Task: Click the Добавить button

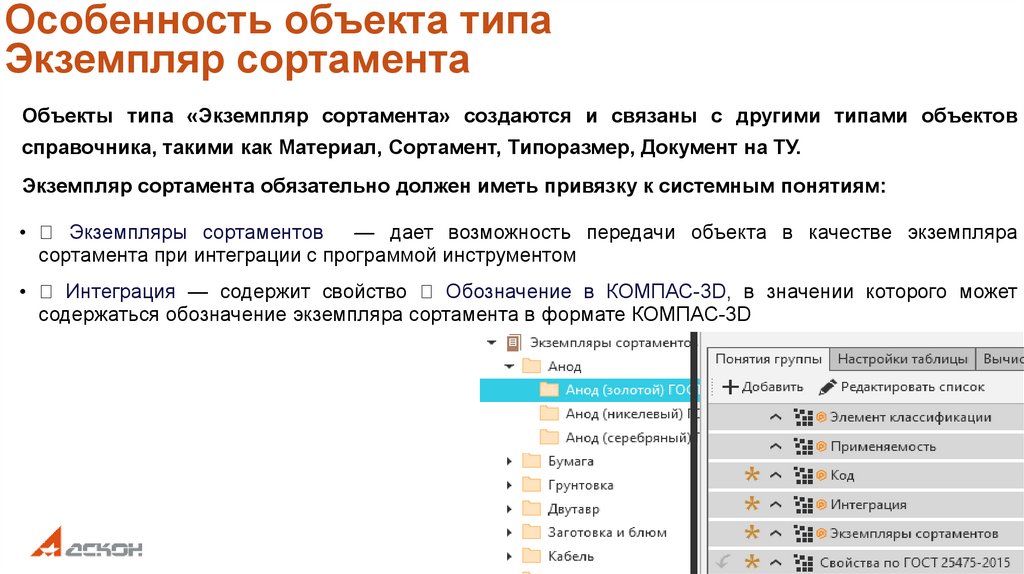Action: click(x=762, y=387)
